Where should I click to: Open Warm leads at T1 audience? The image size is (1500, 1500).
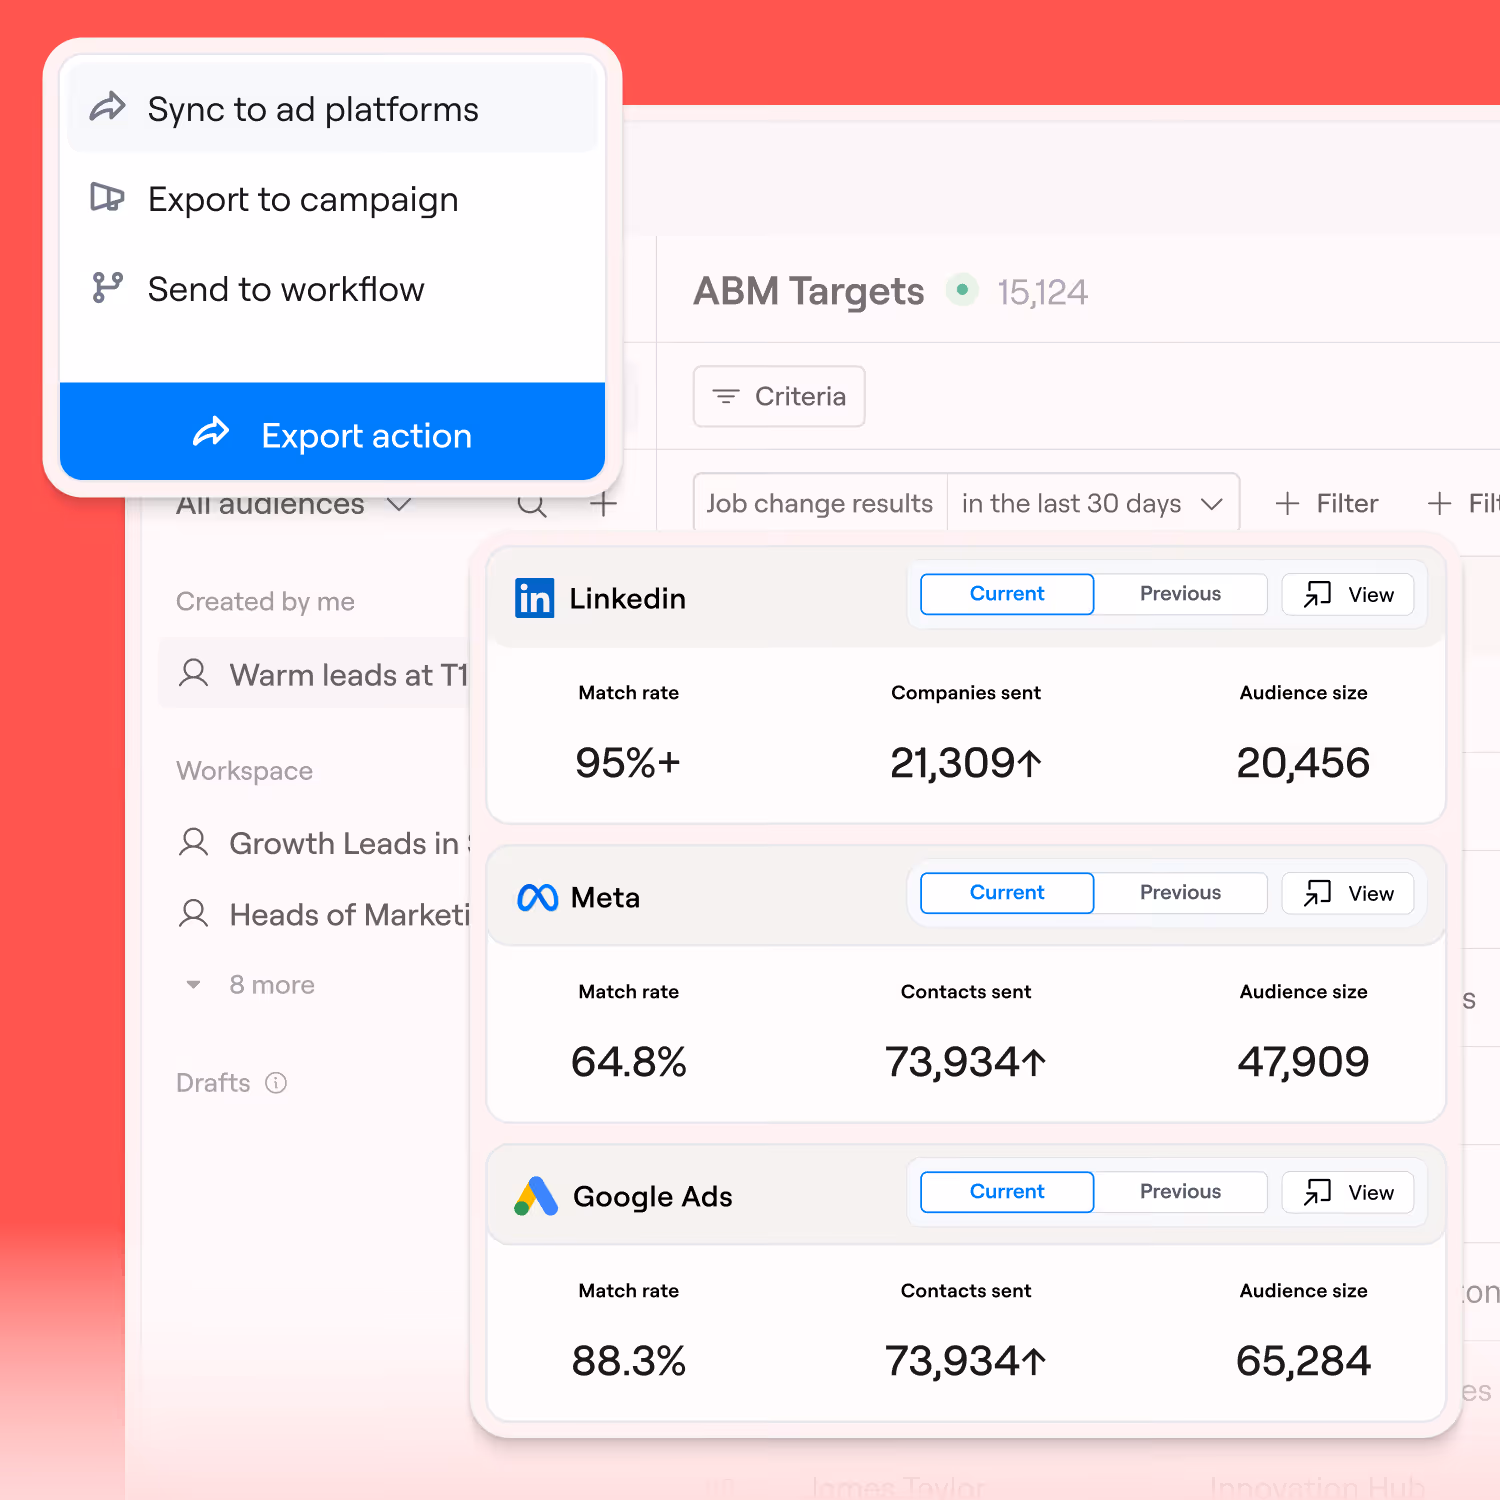[x=314, y=673]
